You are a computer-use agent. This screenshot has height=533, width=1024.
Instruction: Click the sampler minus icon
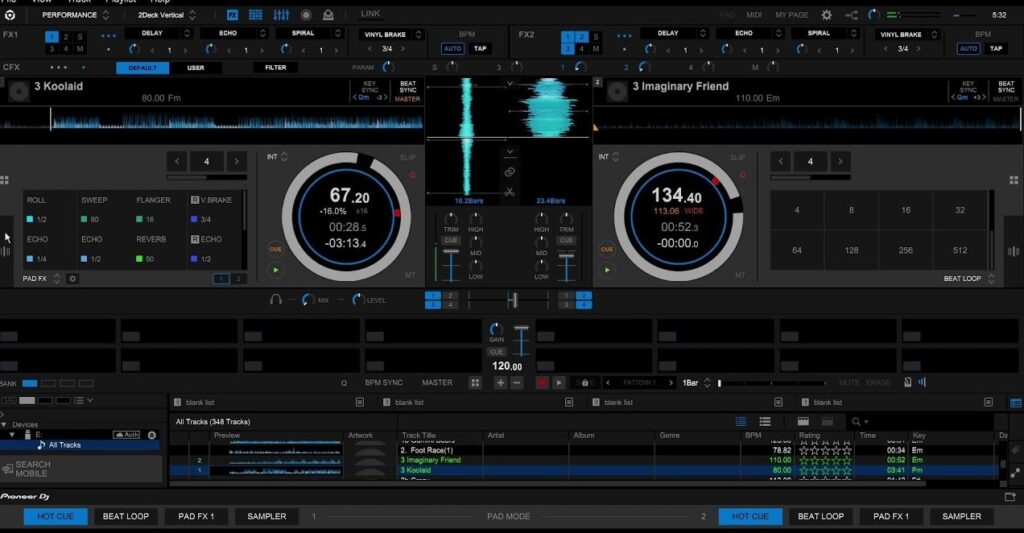517,383
